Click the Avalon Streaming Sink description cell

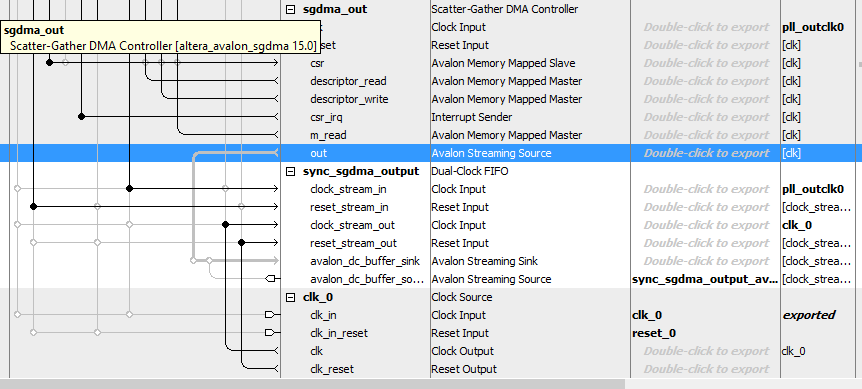(484, 262)
